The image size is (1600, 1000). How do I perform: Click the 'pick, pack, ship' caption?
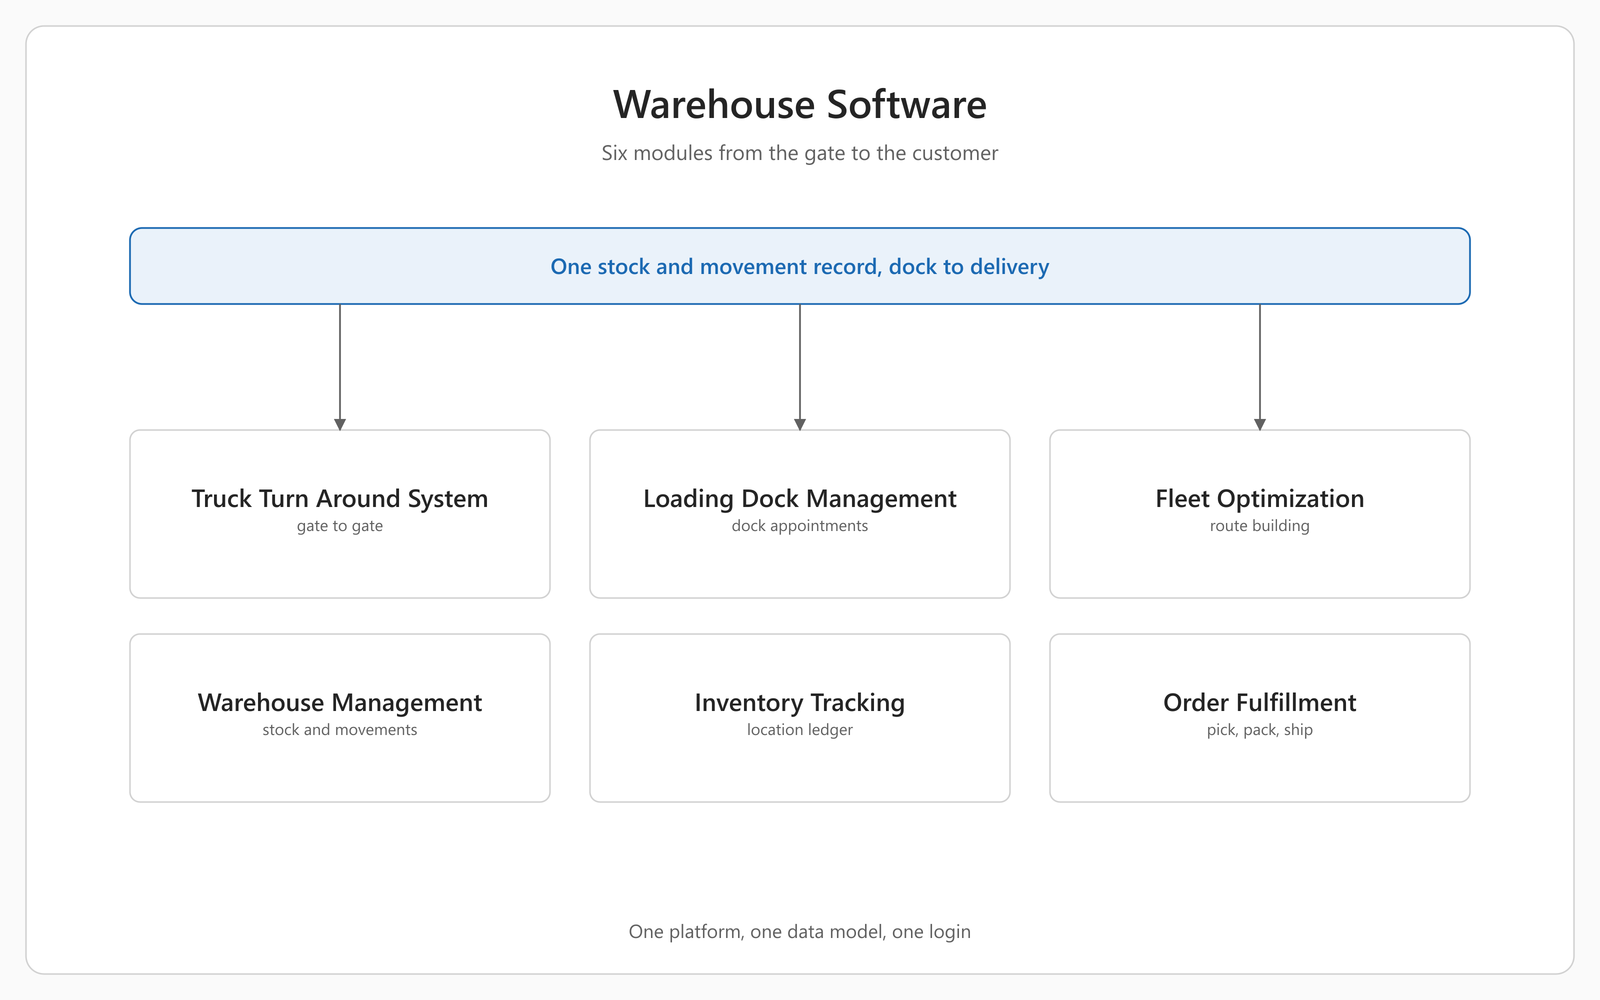point(1260,730)
